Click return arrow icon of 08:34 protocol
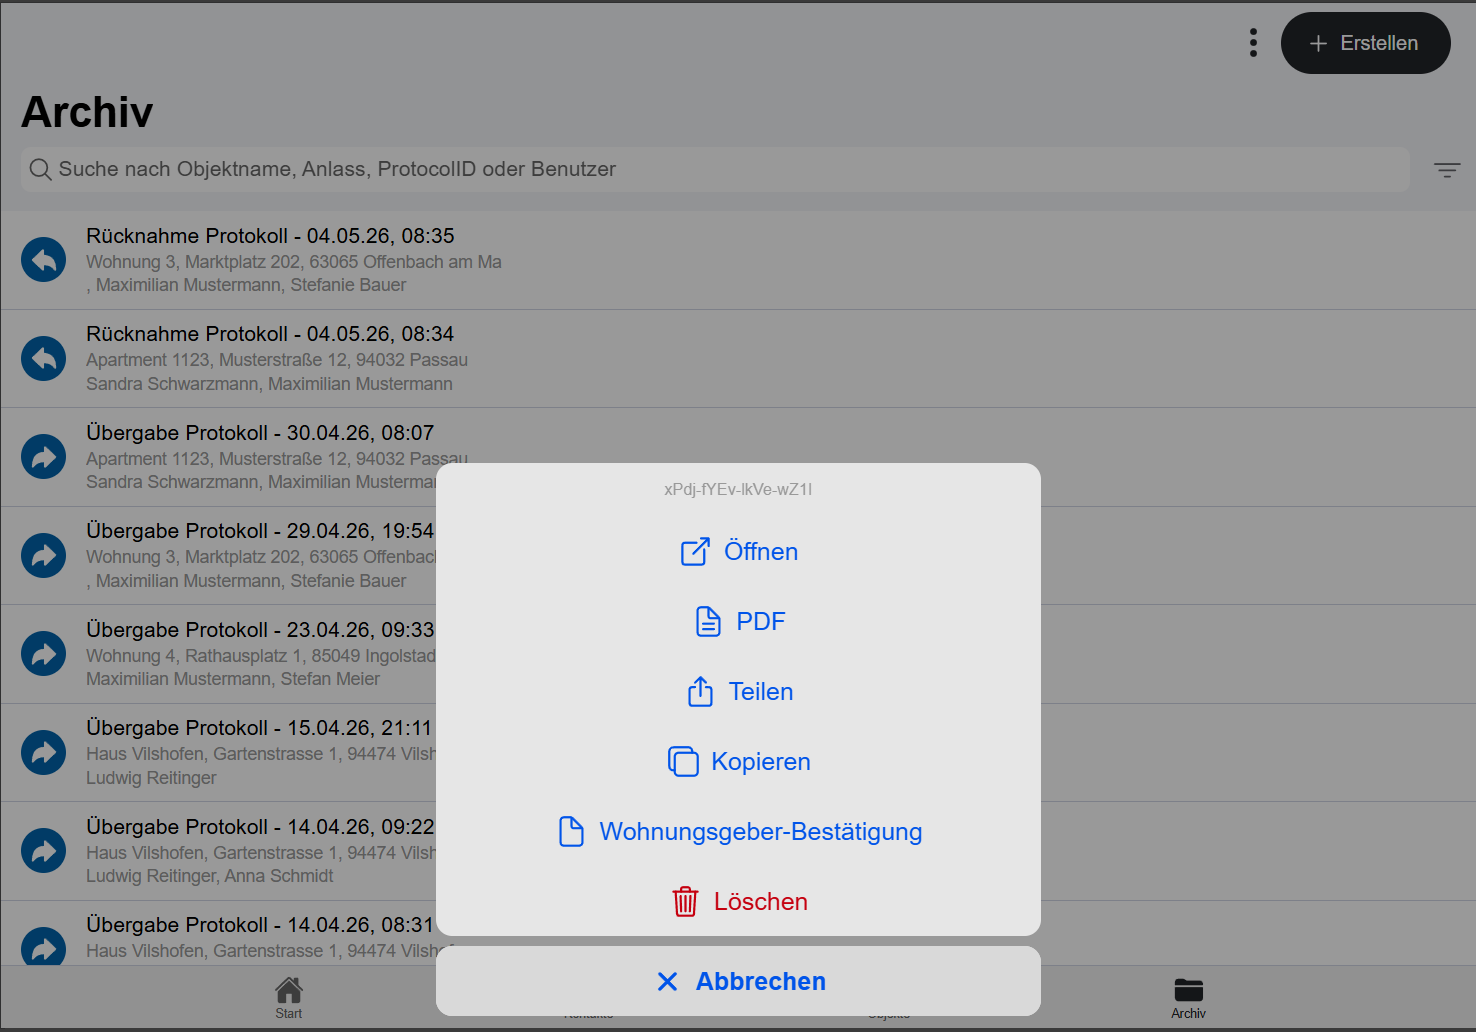 (x=44, y=358)
